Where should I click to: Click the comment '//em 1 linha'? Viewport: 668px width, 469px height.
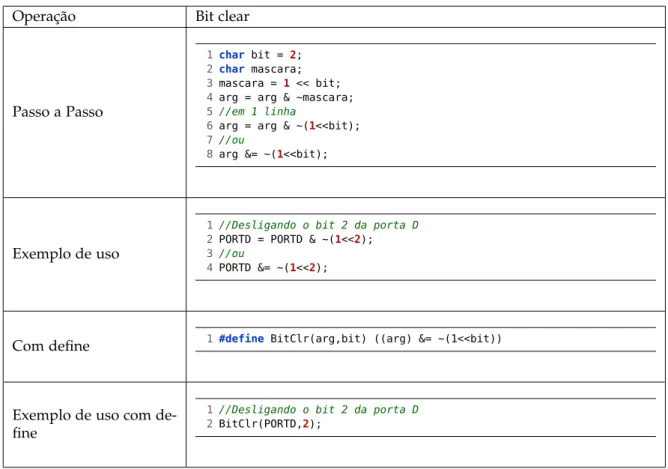pos(257,112)
